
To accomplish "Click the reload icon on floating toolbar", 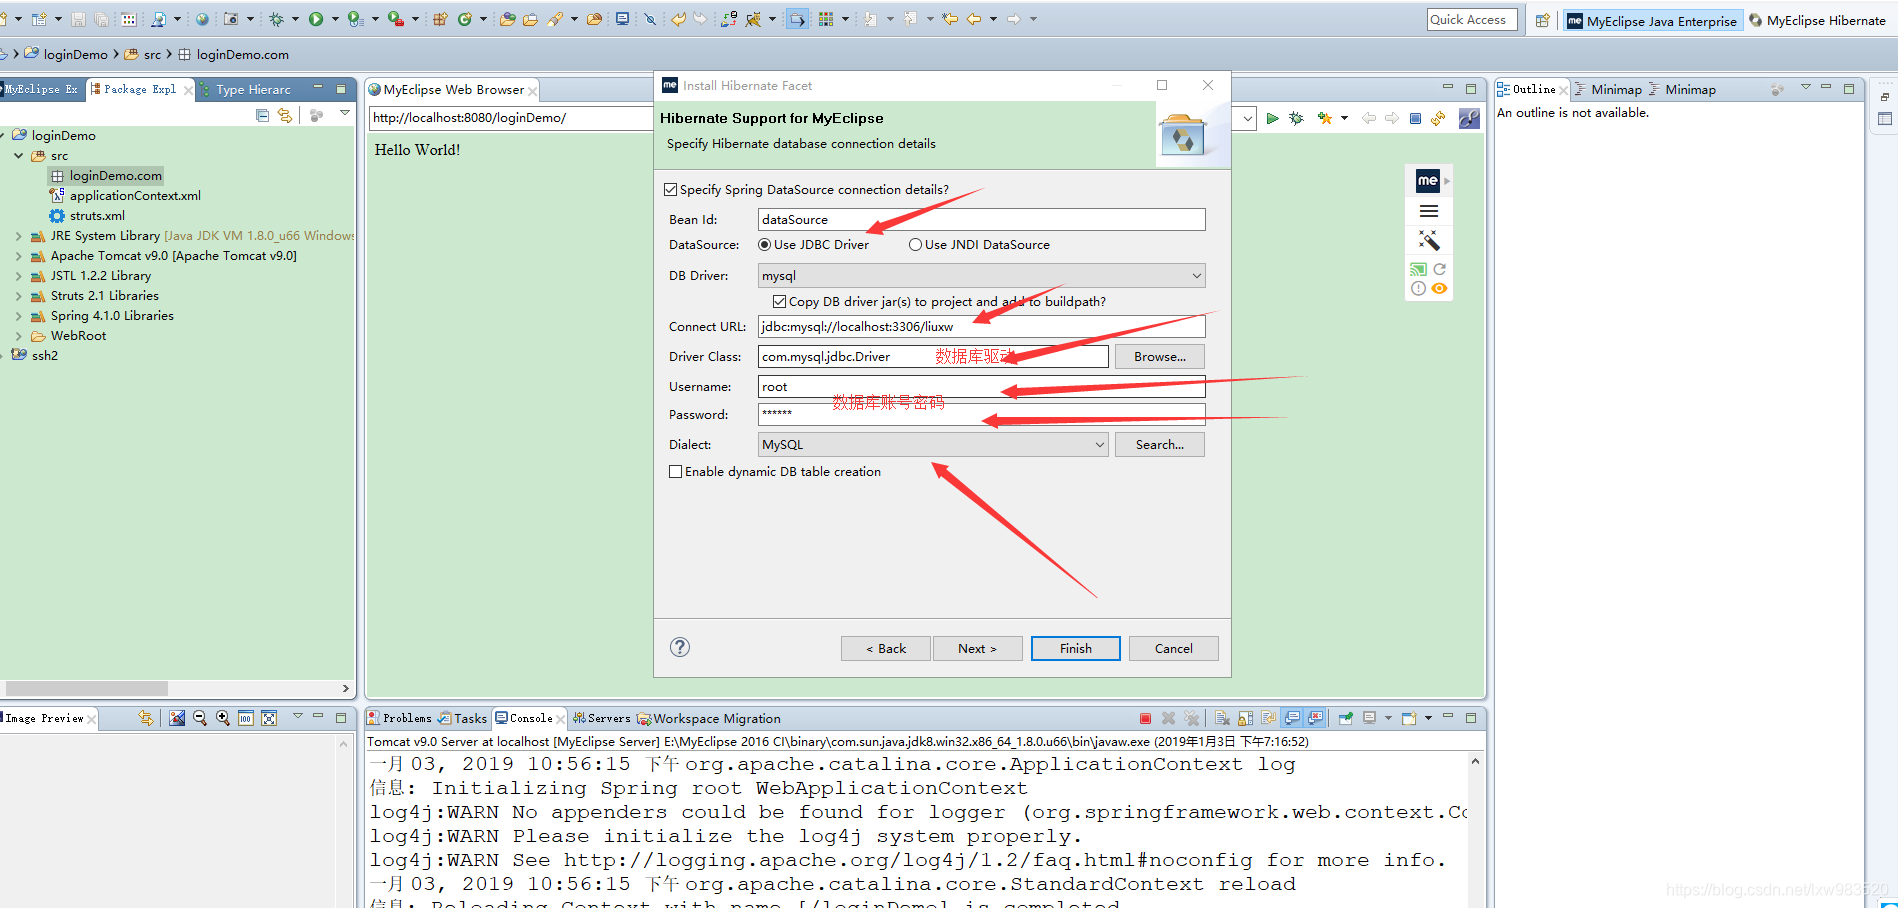I will (x=1440, y=269).
